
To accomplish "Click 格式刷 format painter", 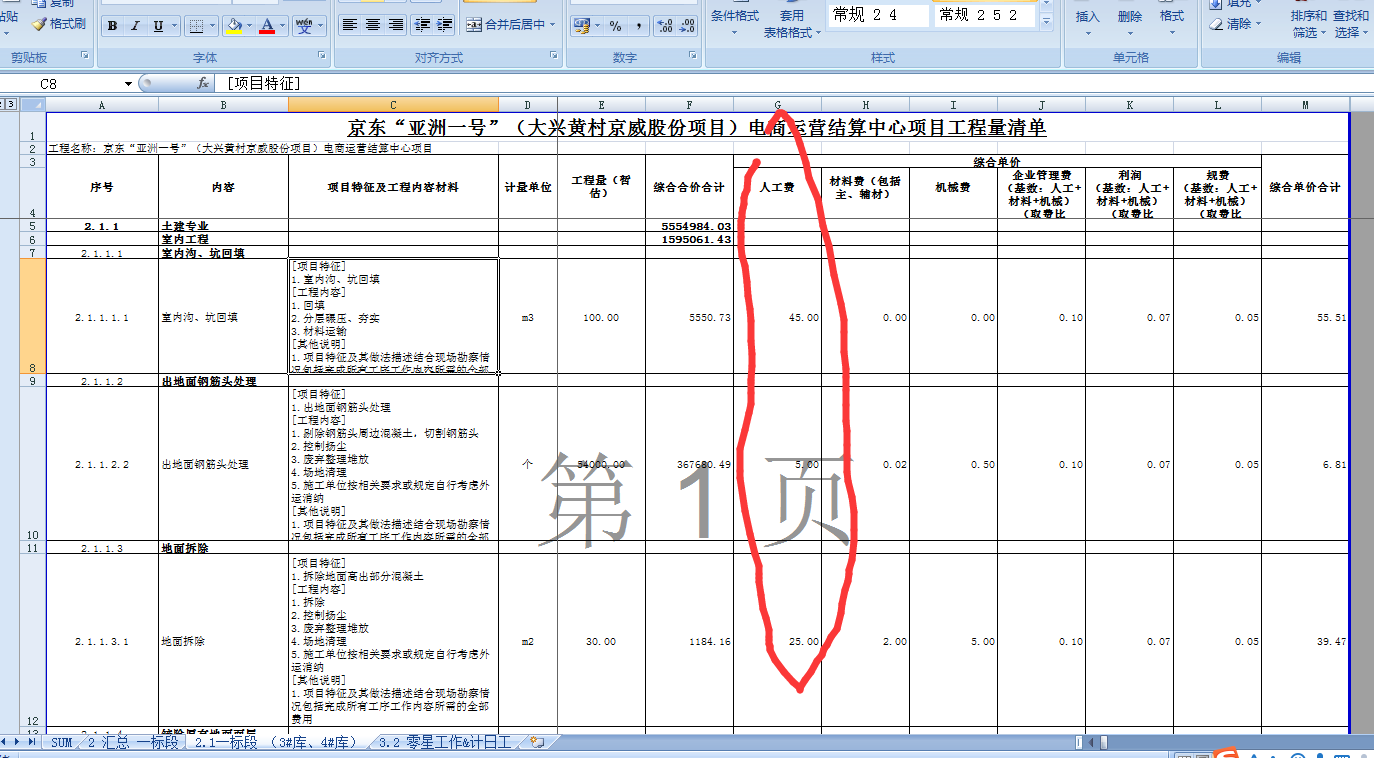I will pyautogui.click(x=59, y=24).
